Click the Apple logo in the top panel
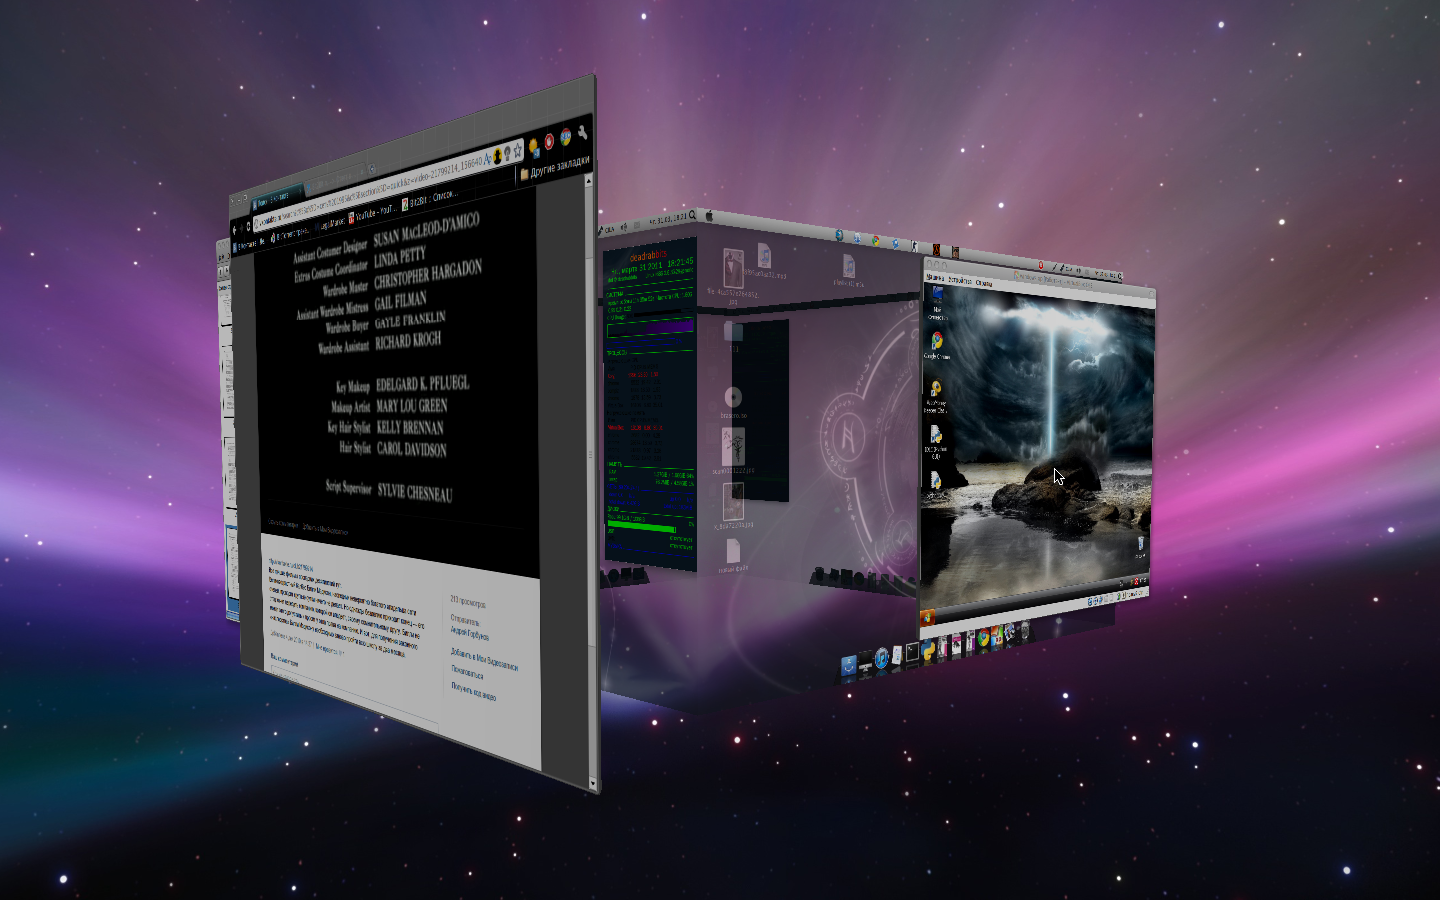 click(x=709, y=215)
